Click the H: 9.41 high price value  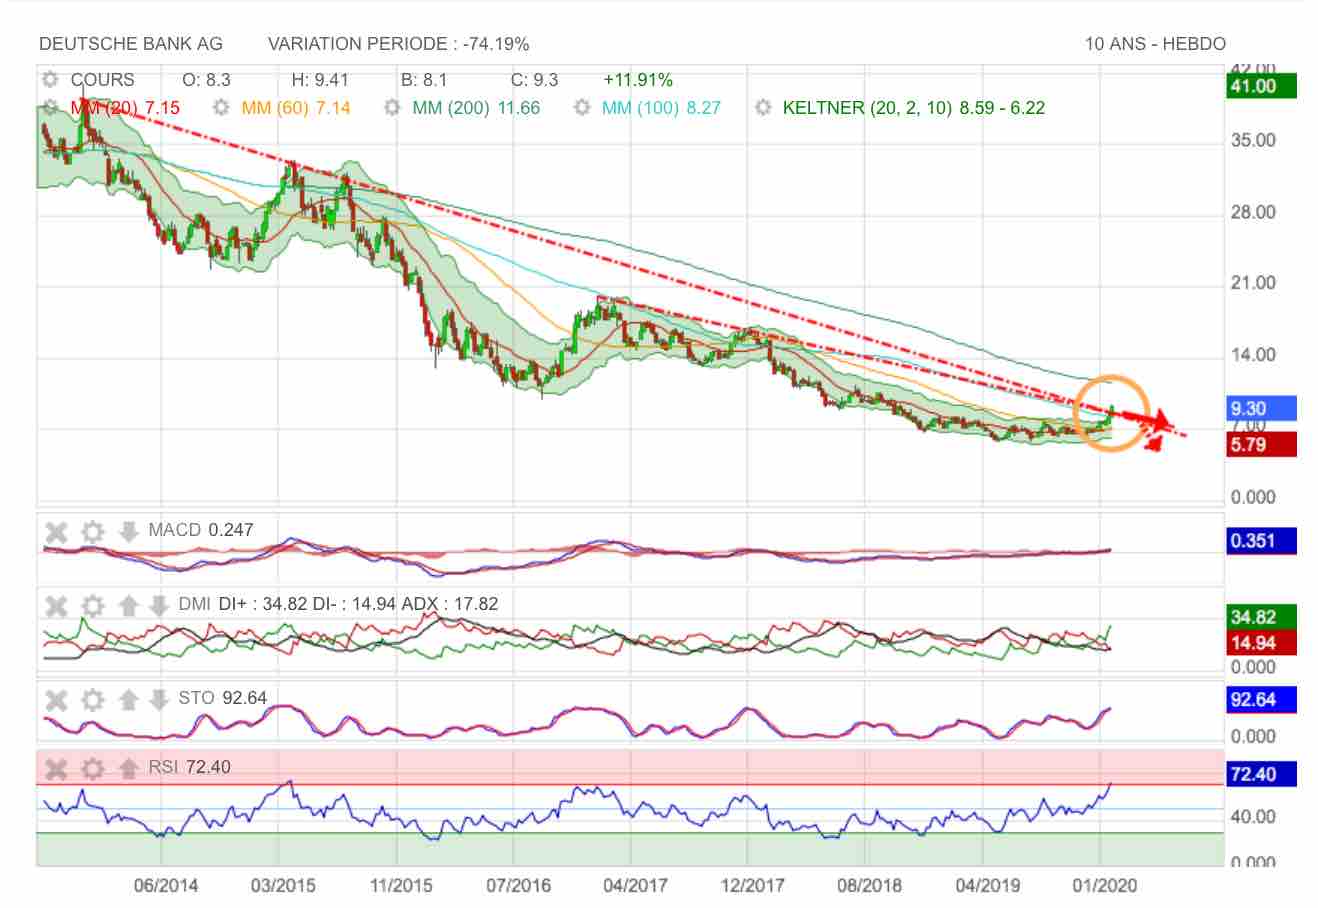(320, 80)
